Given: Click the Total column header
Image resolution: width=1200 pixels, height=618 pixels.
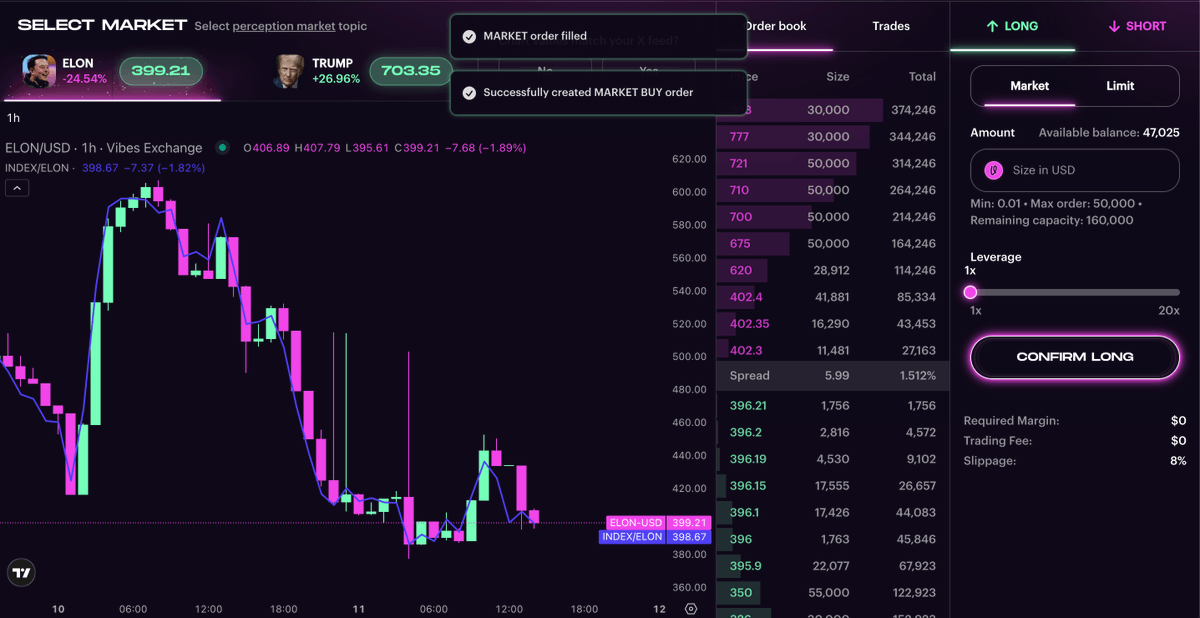Looking at the screenshot, I should click(x=922, y=77).
